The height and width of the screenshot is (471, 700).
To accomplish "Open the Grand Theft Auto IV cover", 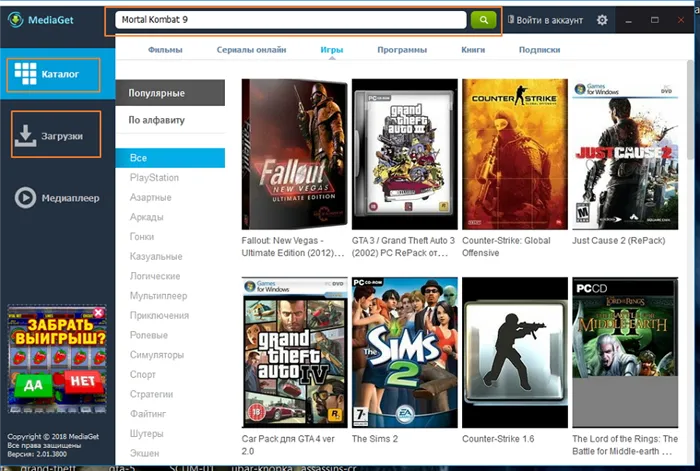I will coord(294,352).
